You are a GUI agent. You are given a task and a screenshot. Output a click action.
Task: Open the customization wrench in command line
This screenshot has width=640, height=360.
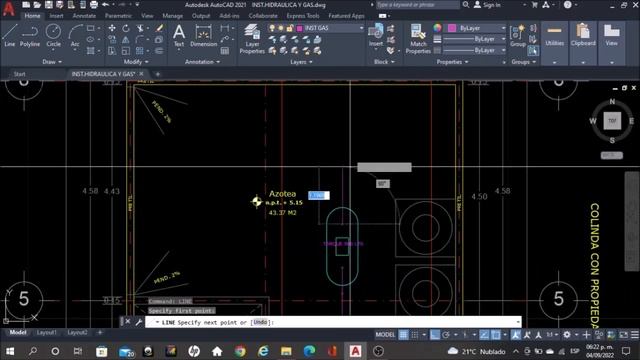[x=139, y=322]
